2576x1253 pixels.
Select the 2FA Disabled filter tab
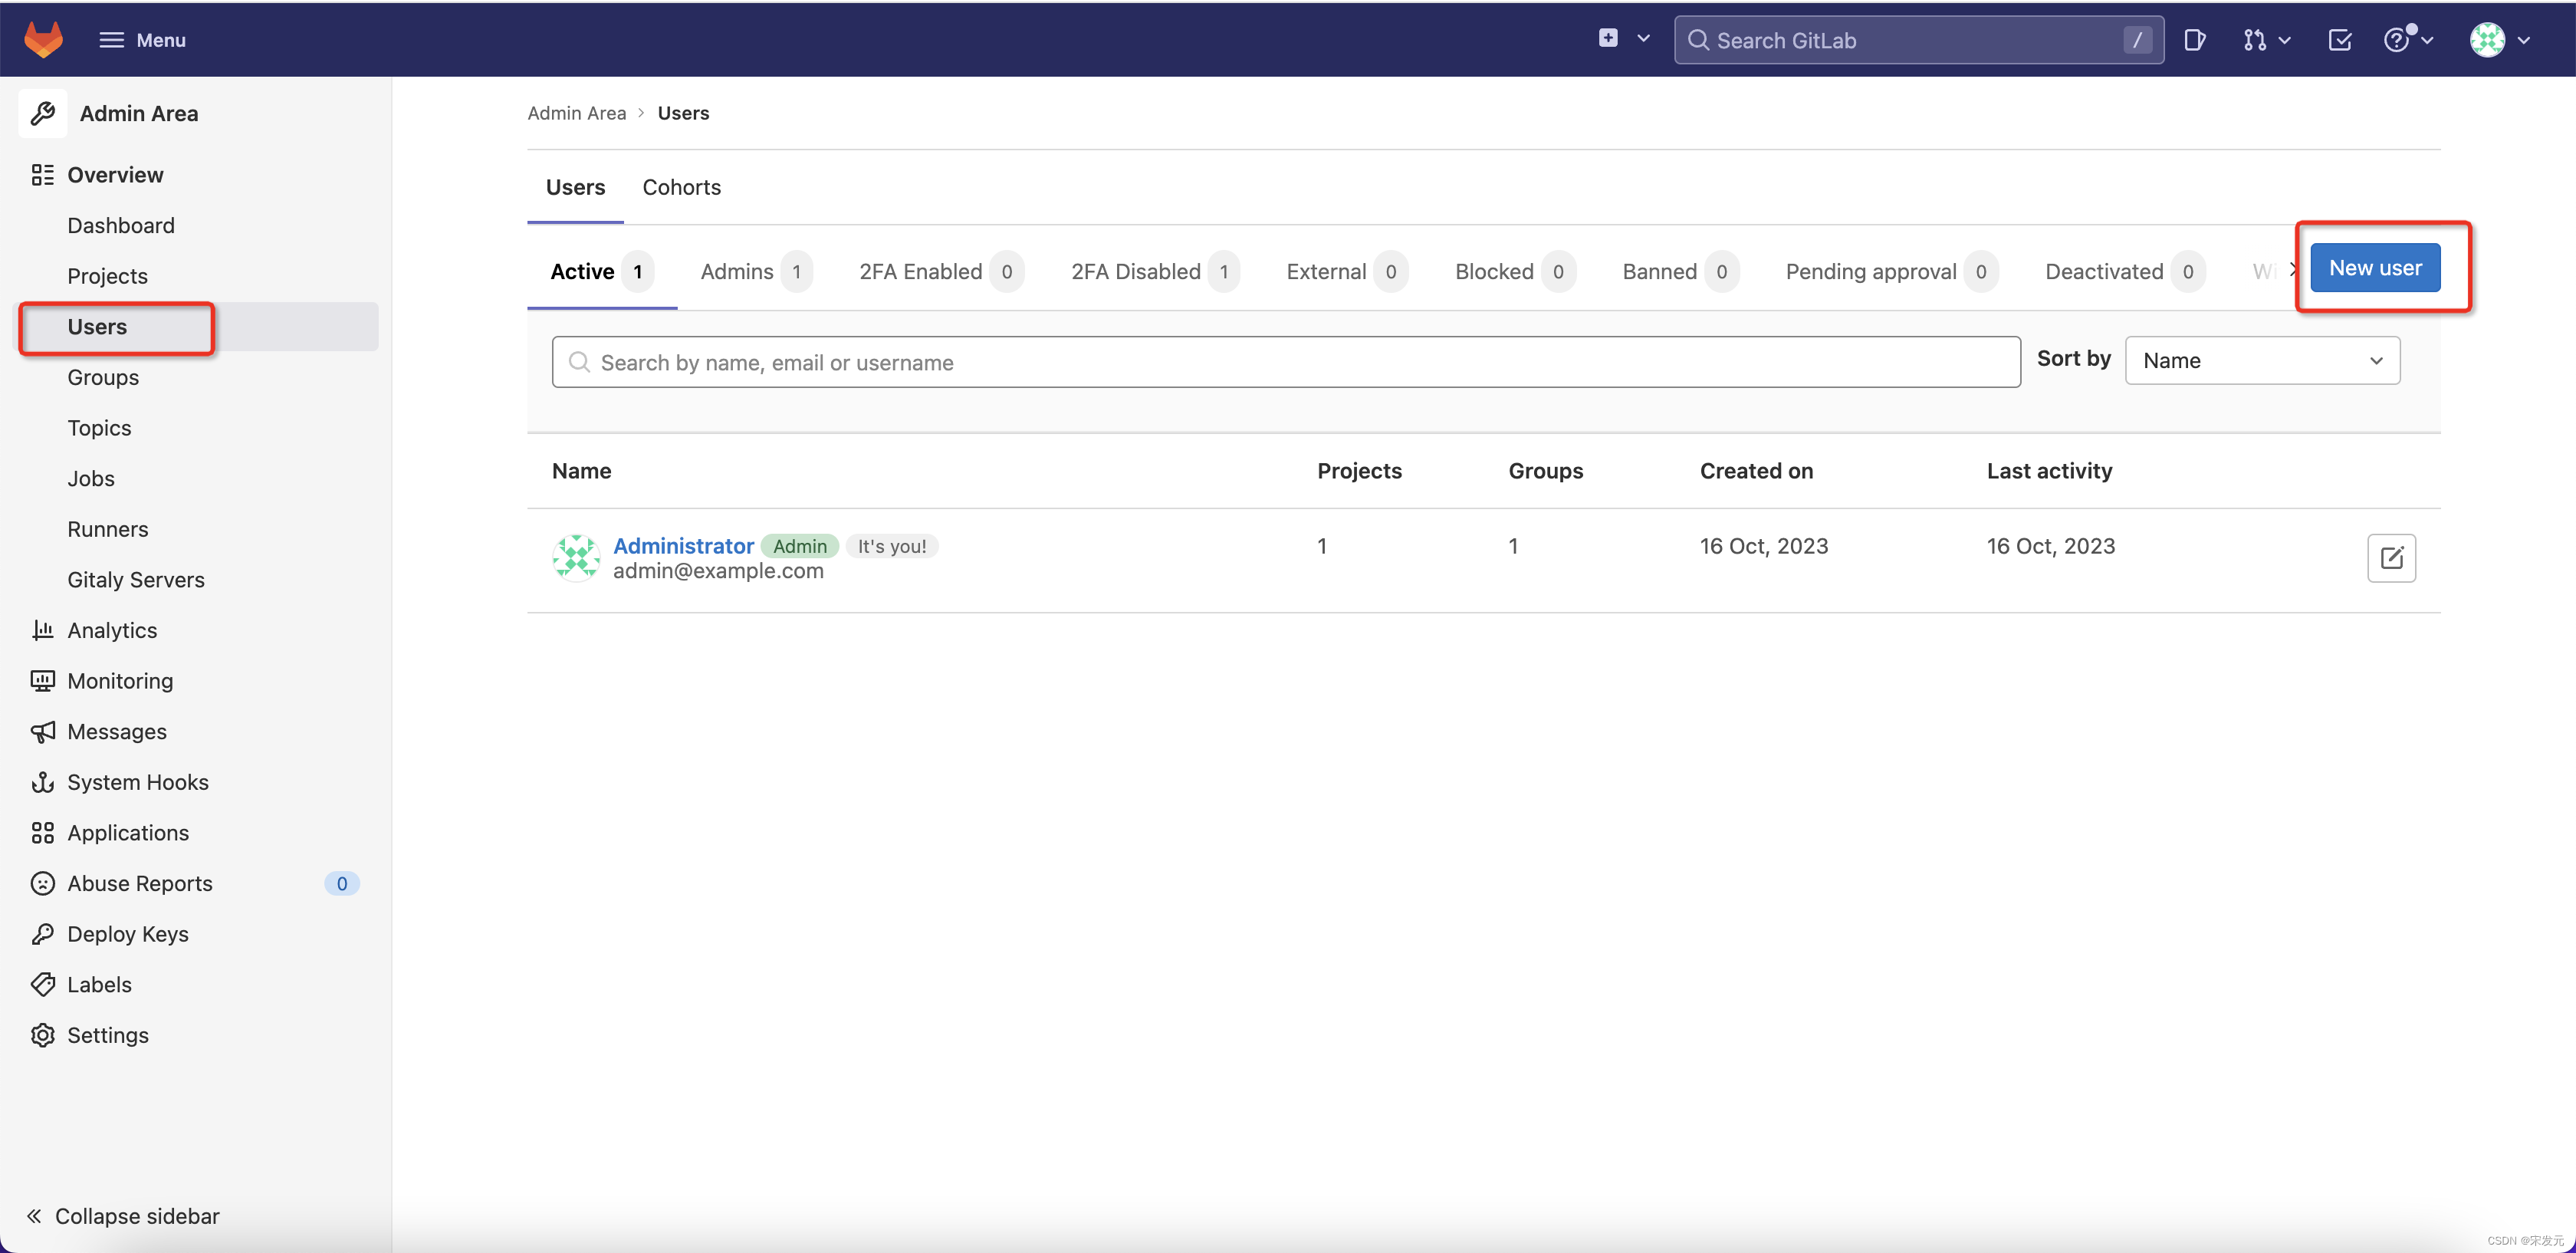1155,272
